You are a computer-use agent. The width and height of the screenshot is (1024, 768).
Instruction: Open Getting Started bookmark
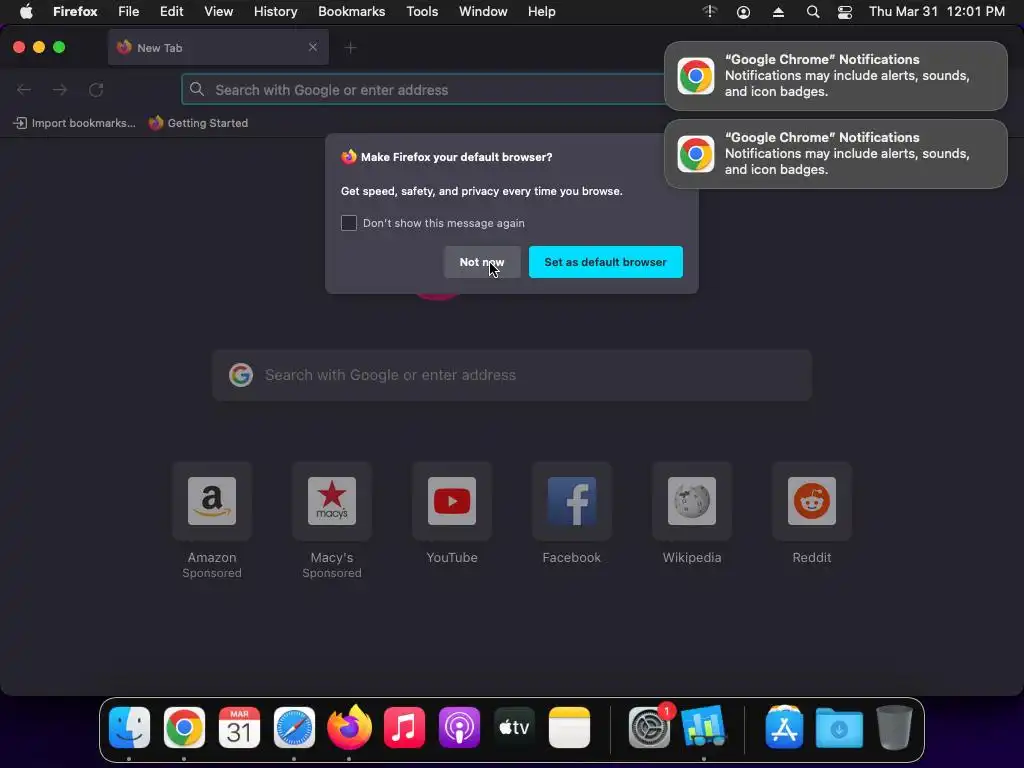click(199, 123)
